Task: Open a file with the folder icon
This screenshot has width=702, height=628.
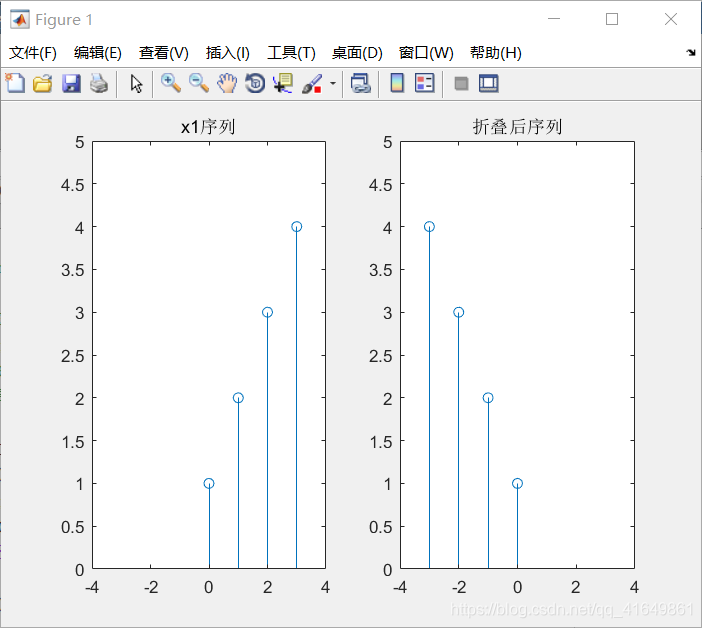Action: [x=43, y=83]
